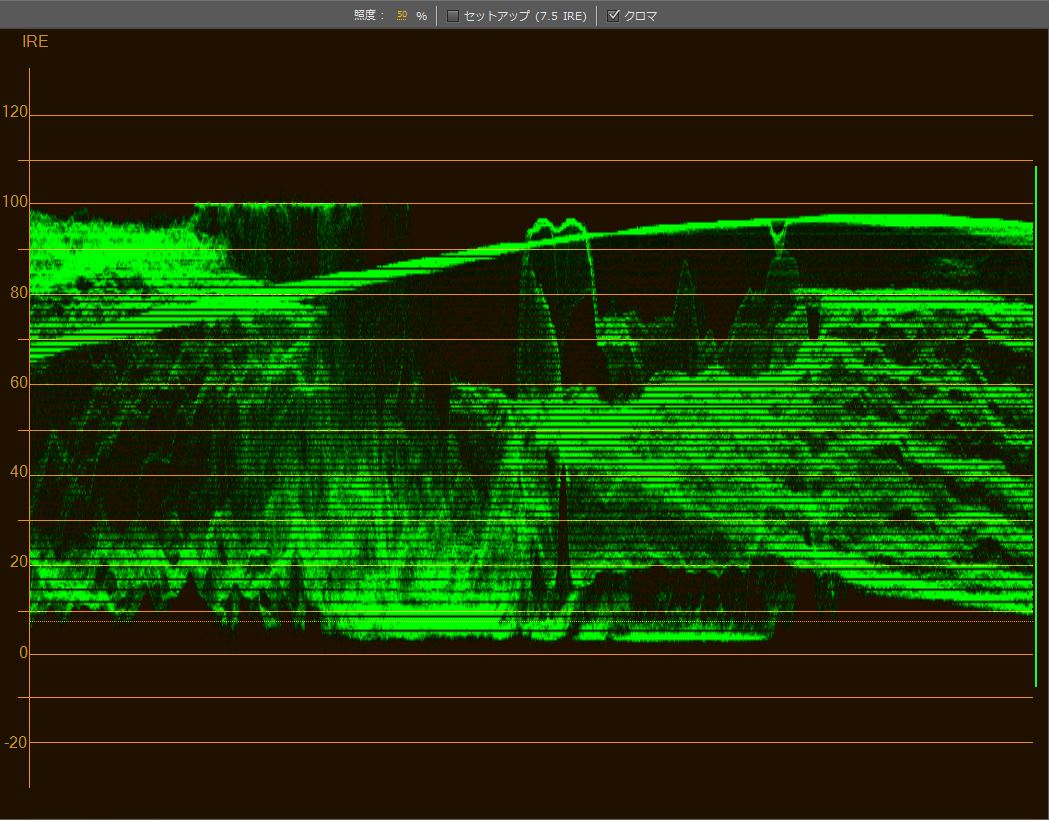The height and width of the screenshot is (820, 1049).
Task: Click the -20 IRE scale label
Action: (16, 742)
